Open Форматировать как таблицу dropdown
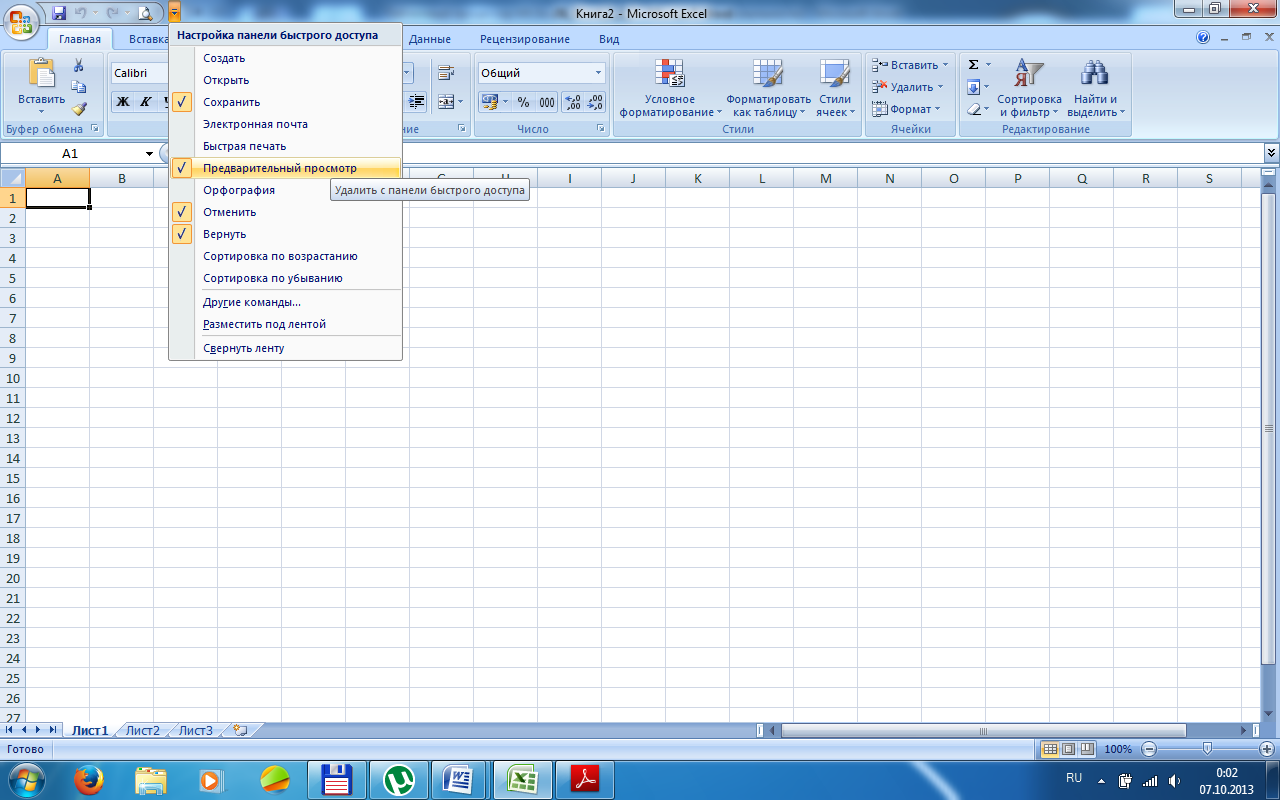Image resolution: width=1280 pixels, height=800 pixels. click(x=768, y=88)
